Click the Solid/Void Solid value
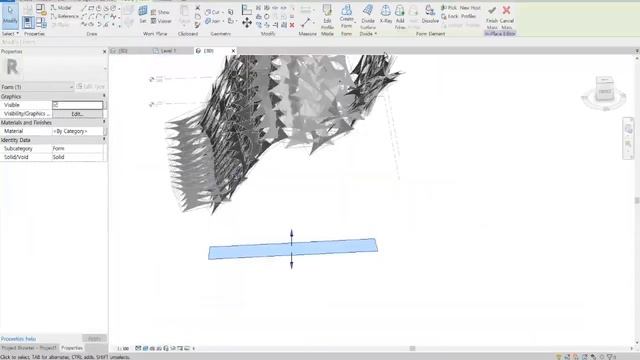This screenshot has height=360, width=640. [78, 157]
